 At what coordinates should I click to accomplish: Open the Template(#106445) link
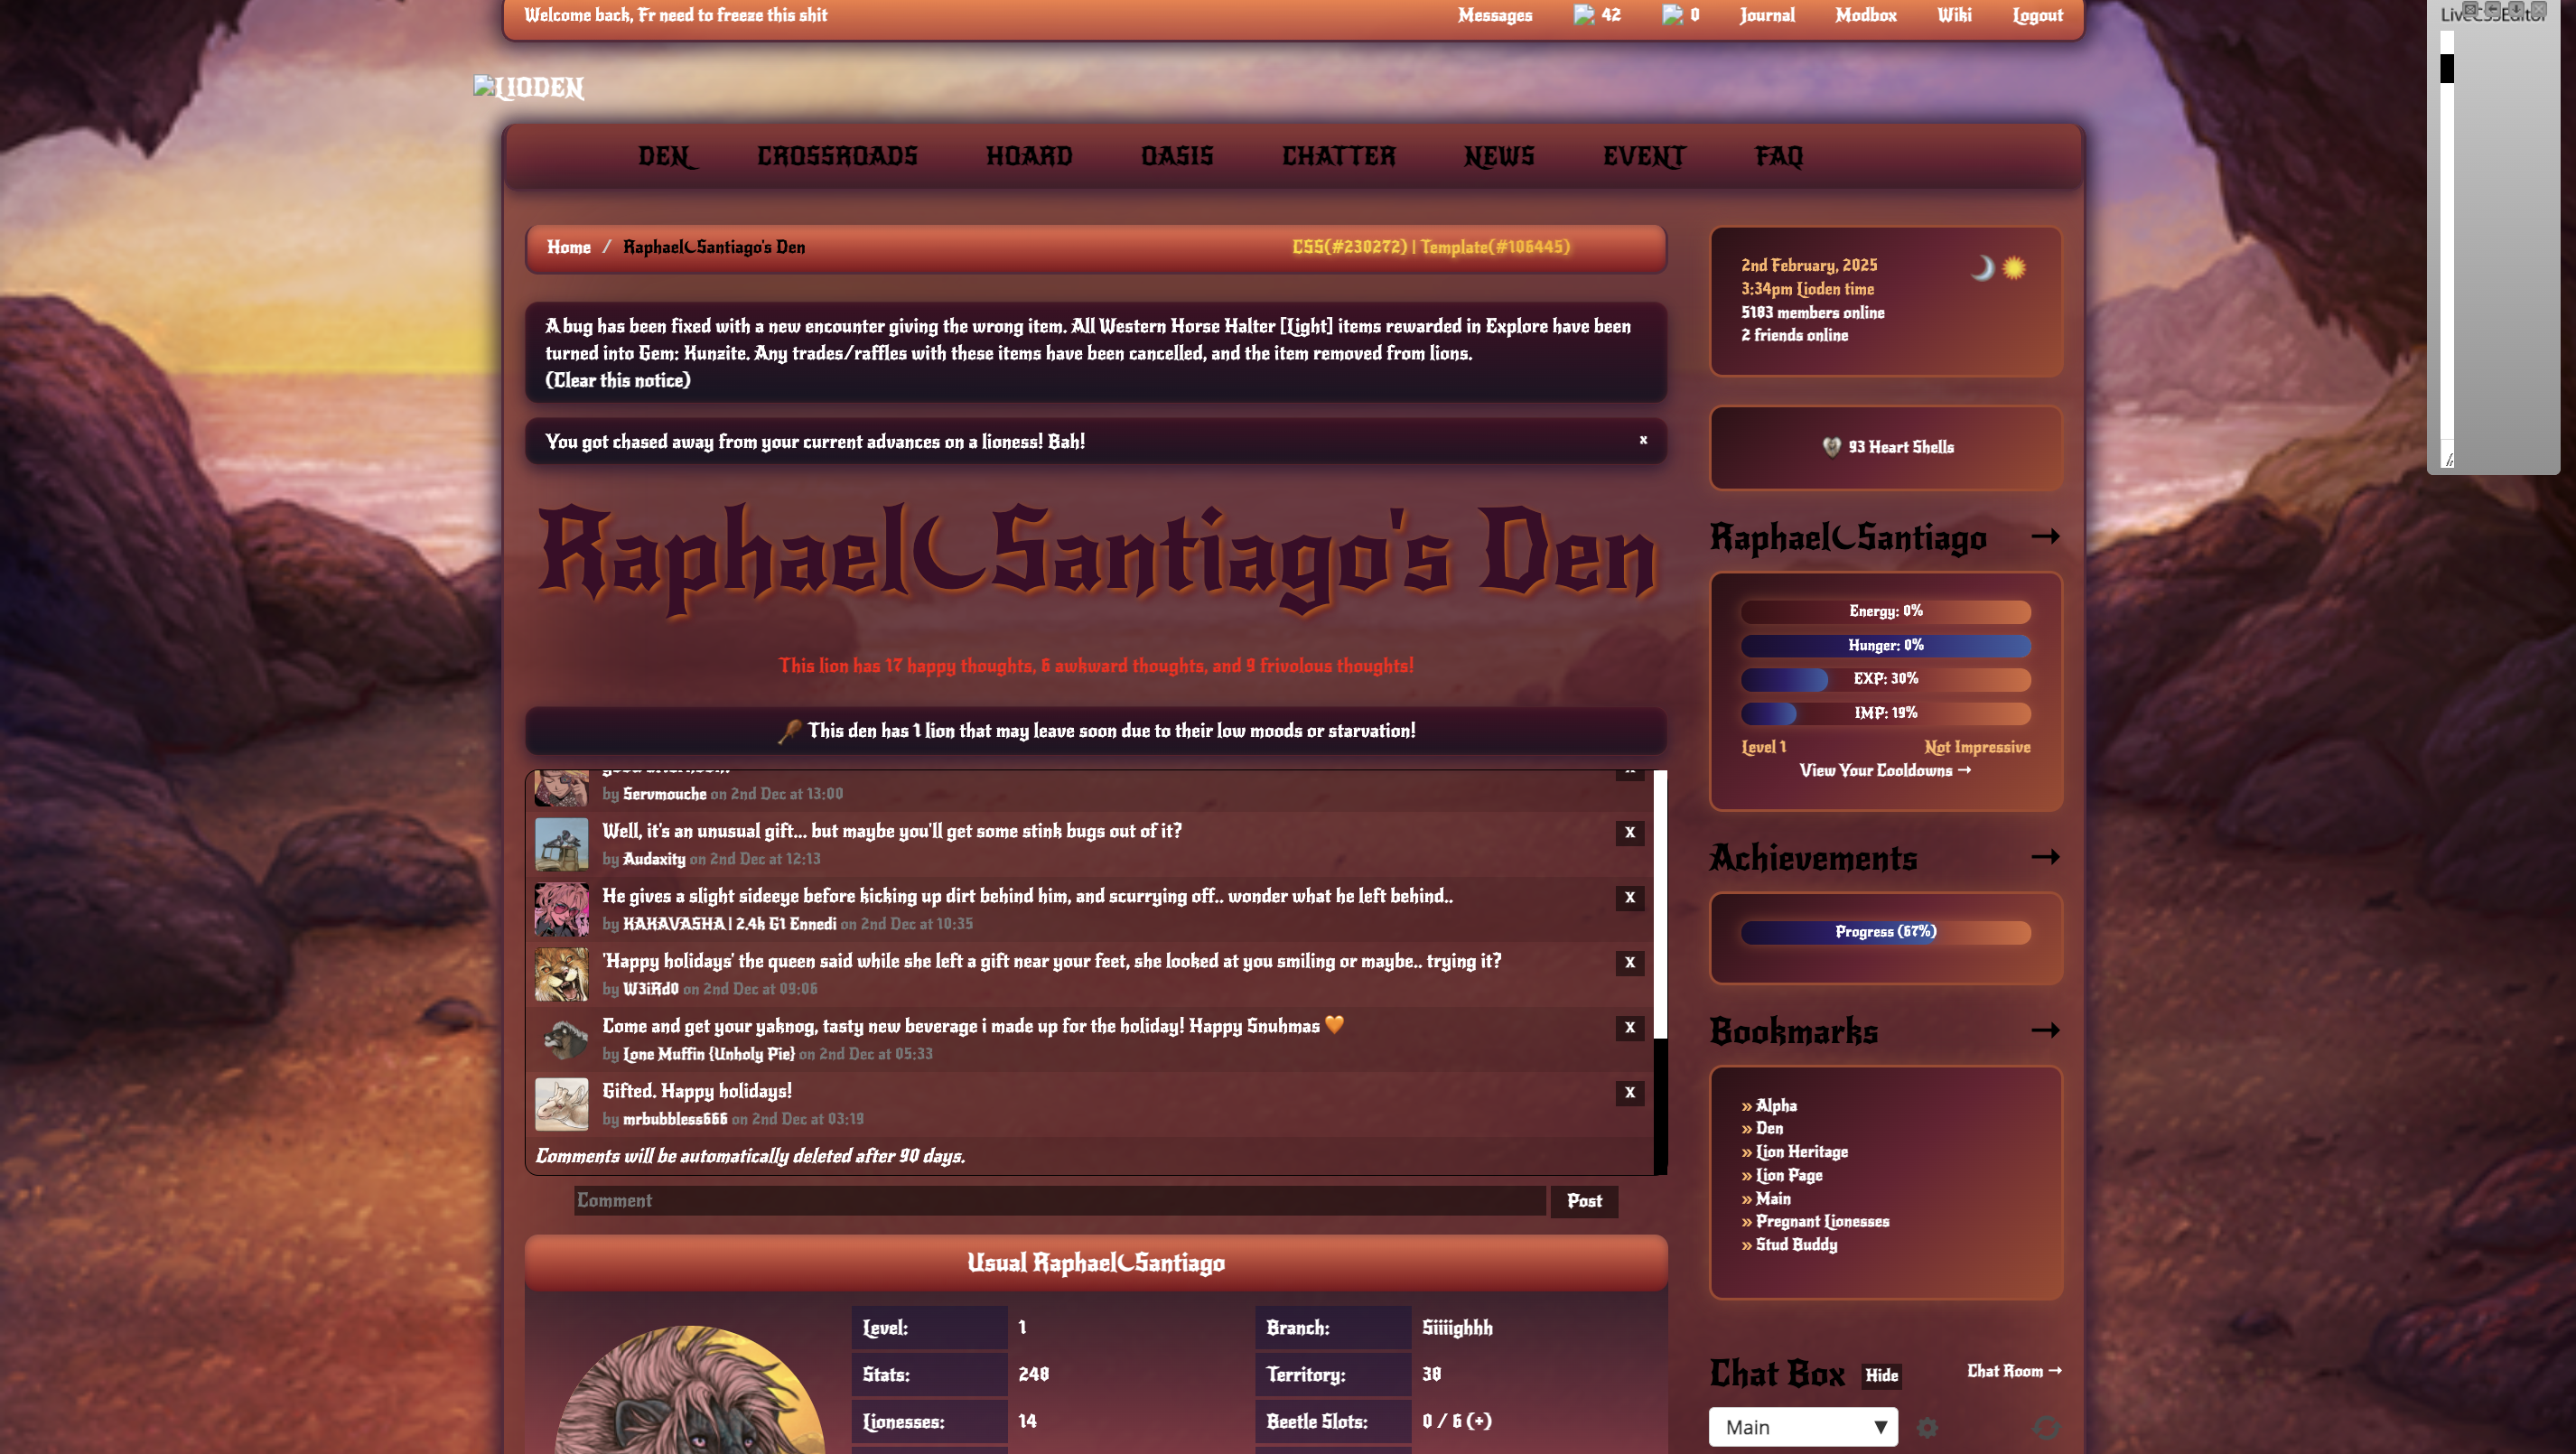[x=1495, y=247]
